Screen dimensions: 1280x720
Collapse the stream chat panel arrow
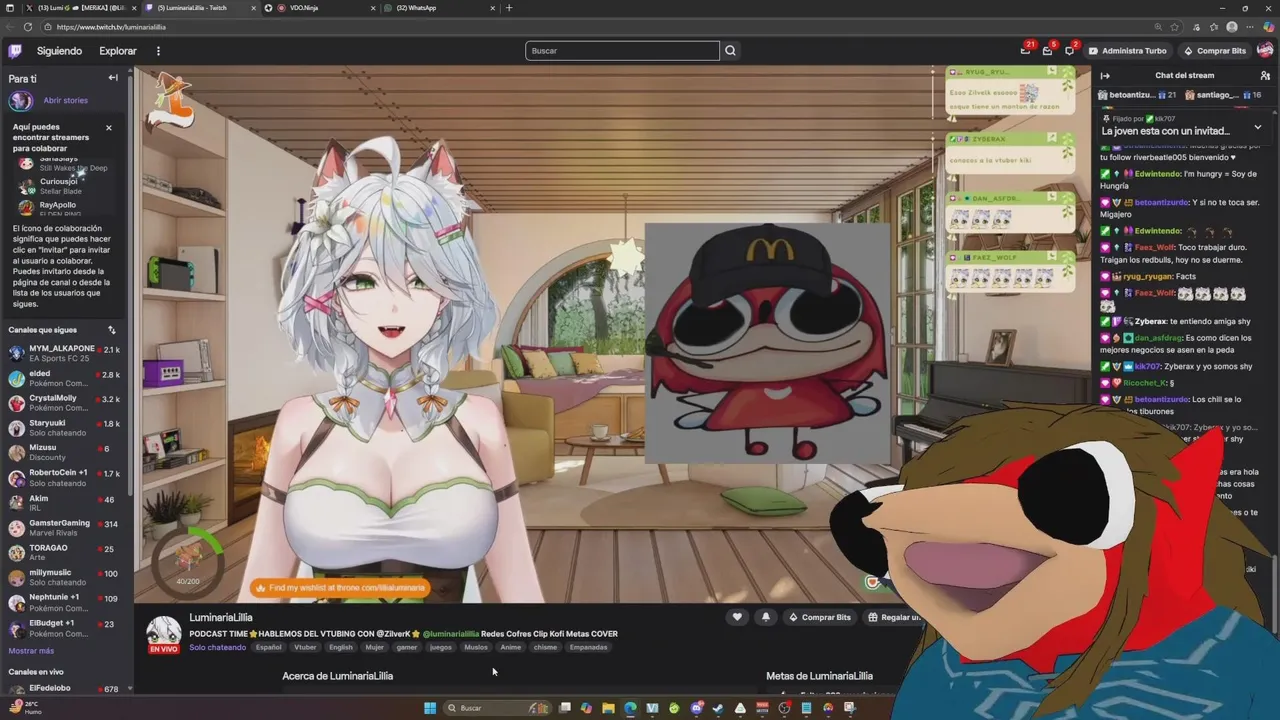[x=1105, y=76]
